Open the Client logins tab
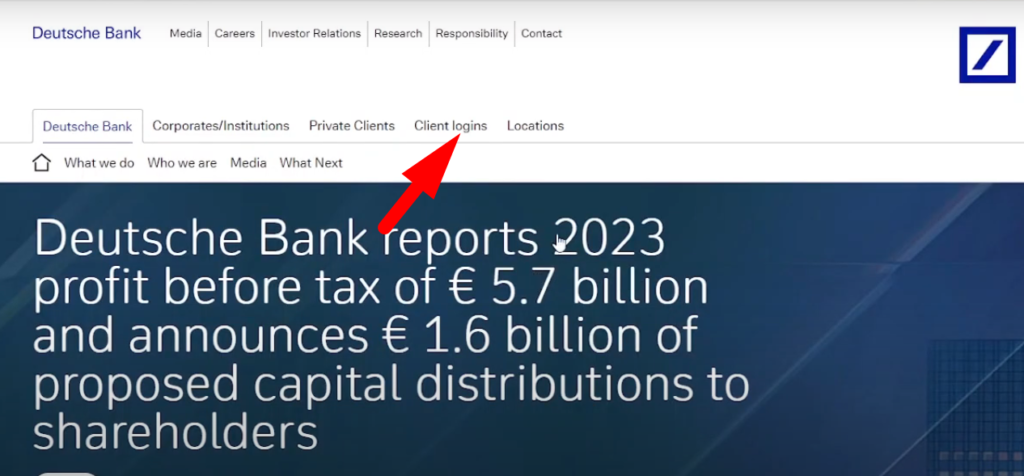Viewport: 1024px width, 476px height. pyautogui.click(x=450, y=126)
